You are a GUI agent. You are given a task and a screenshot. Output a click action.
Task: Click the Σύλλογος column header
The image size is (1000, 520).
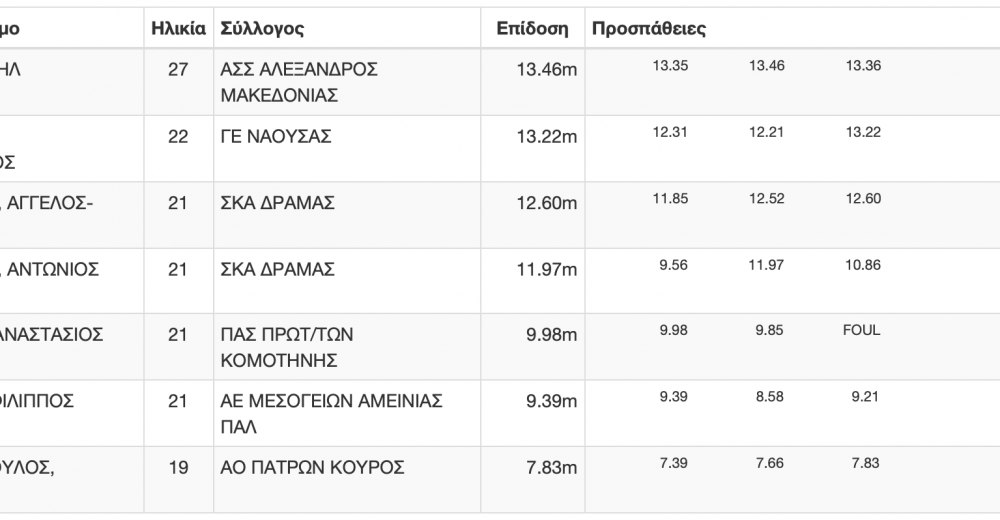[262, 29]
